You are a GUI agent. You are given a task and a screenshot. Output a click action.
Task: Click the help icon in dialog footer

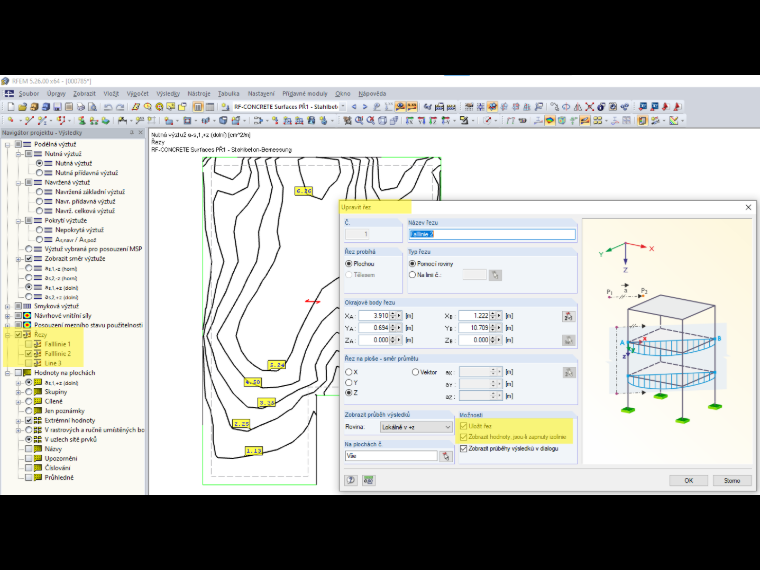click(x=351, y=480)
